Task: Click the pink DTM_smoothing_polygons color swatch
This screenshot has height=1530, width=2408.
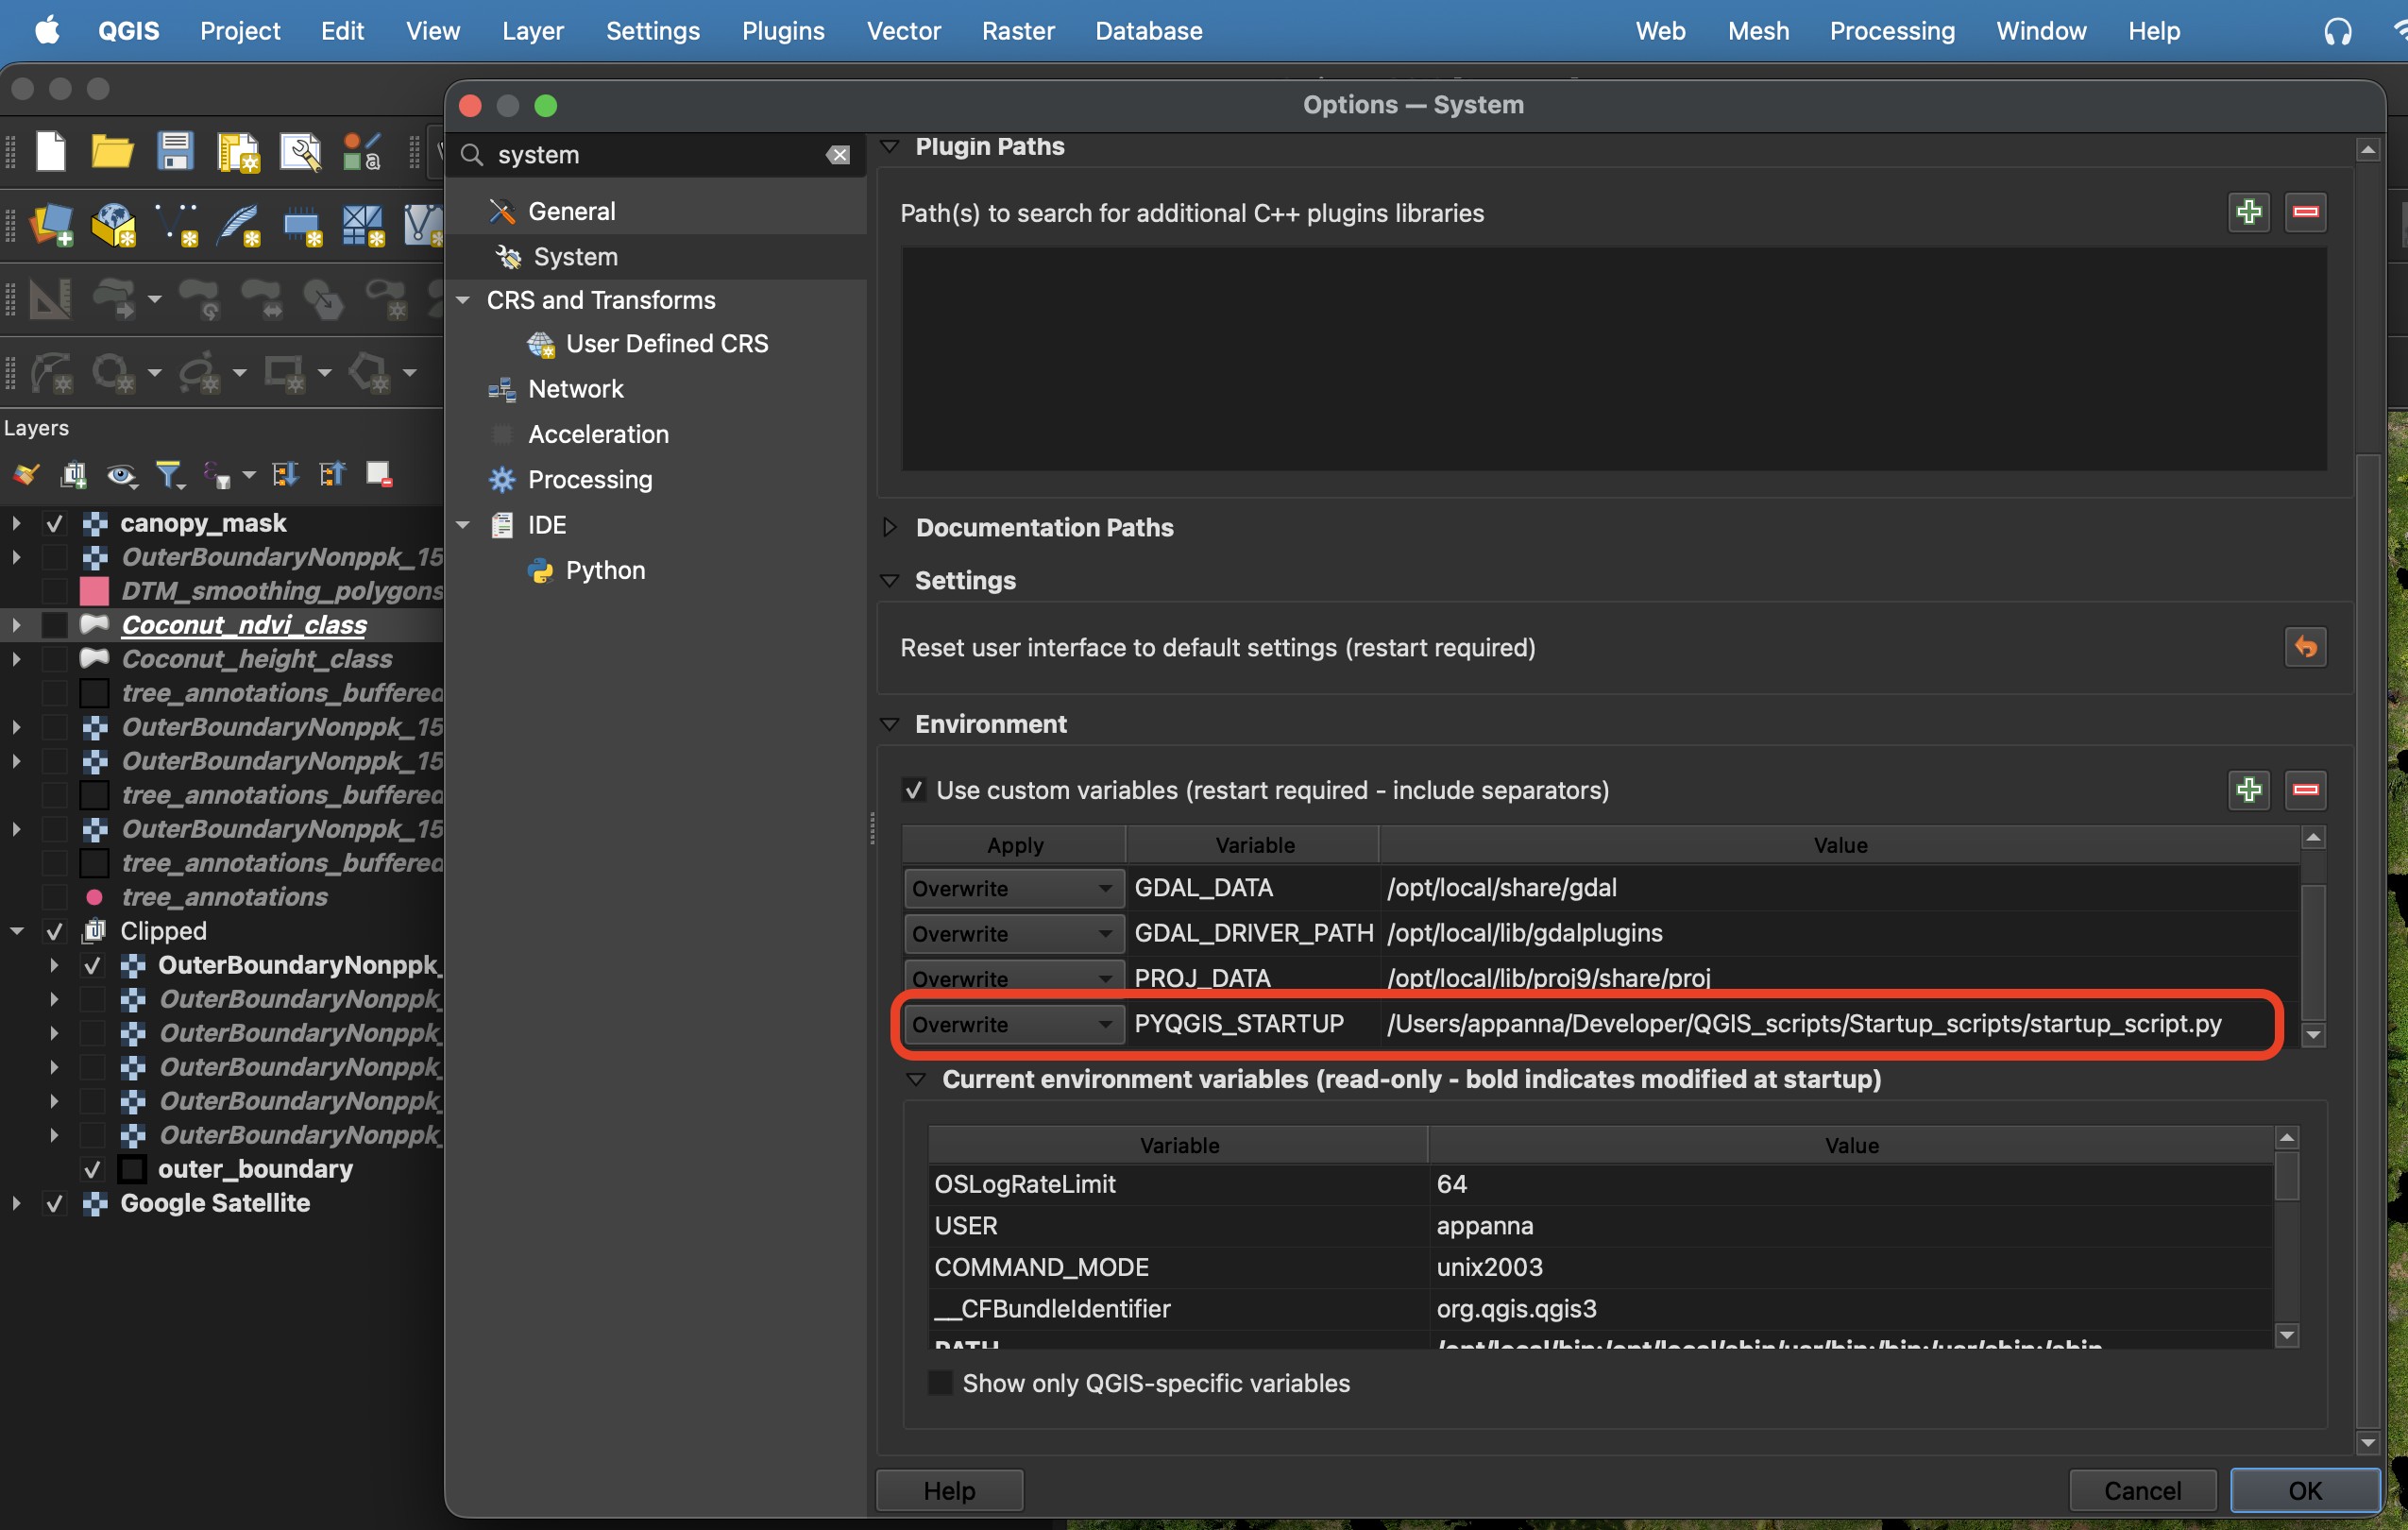Action: coord(94,591)
